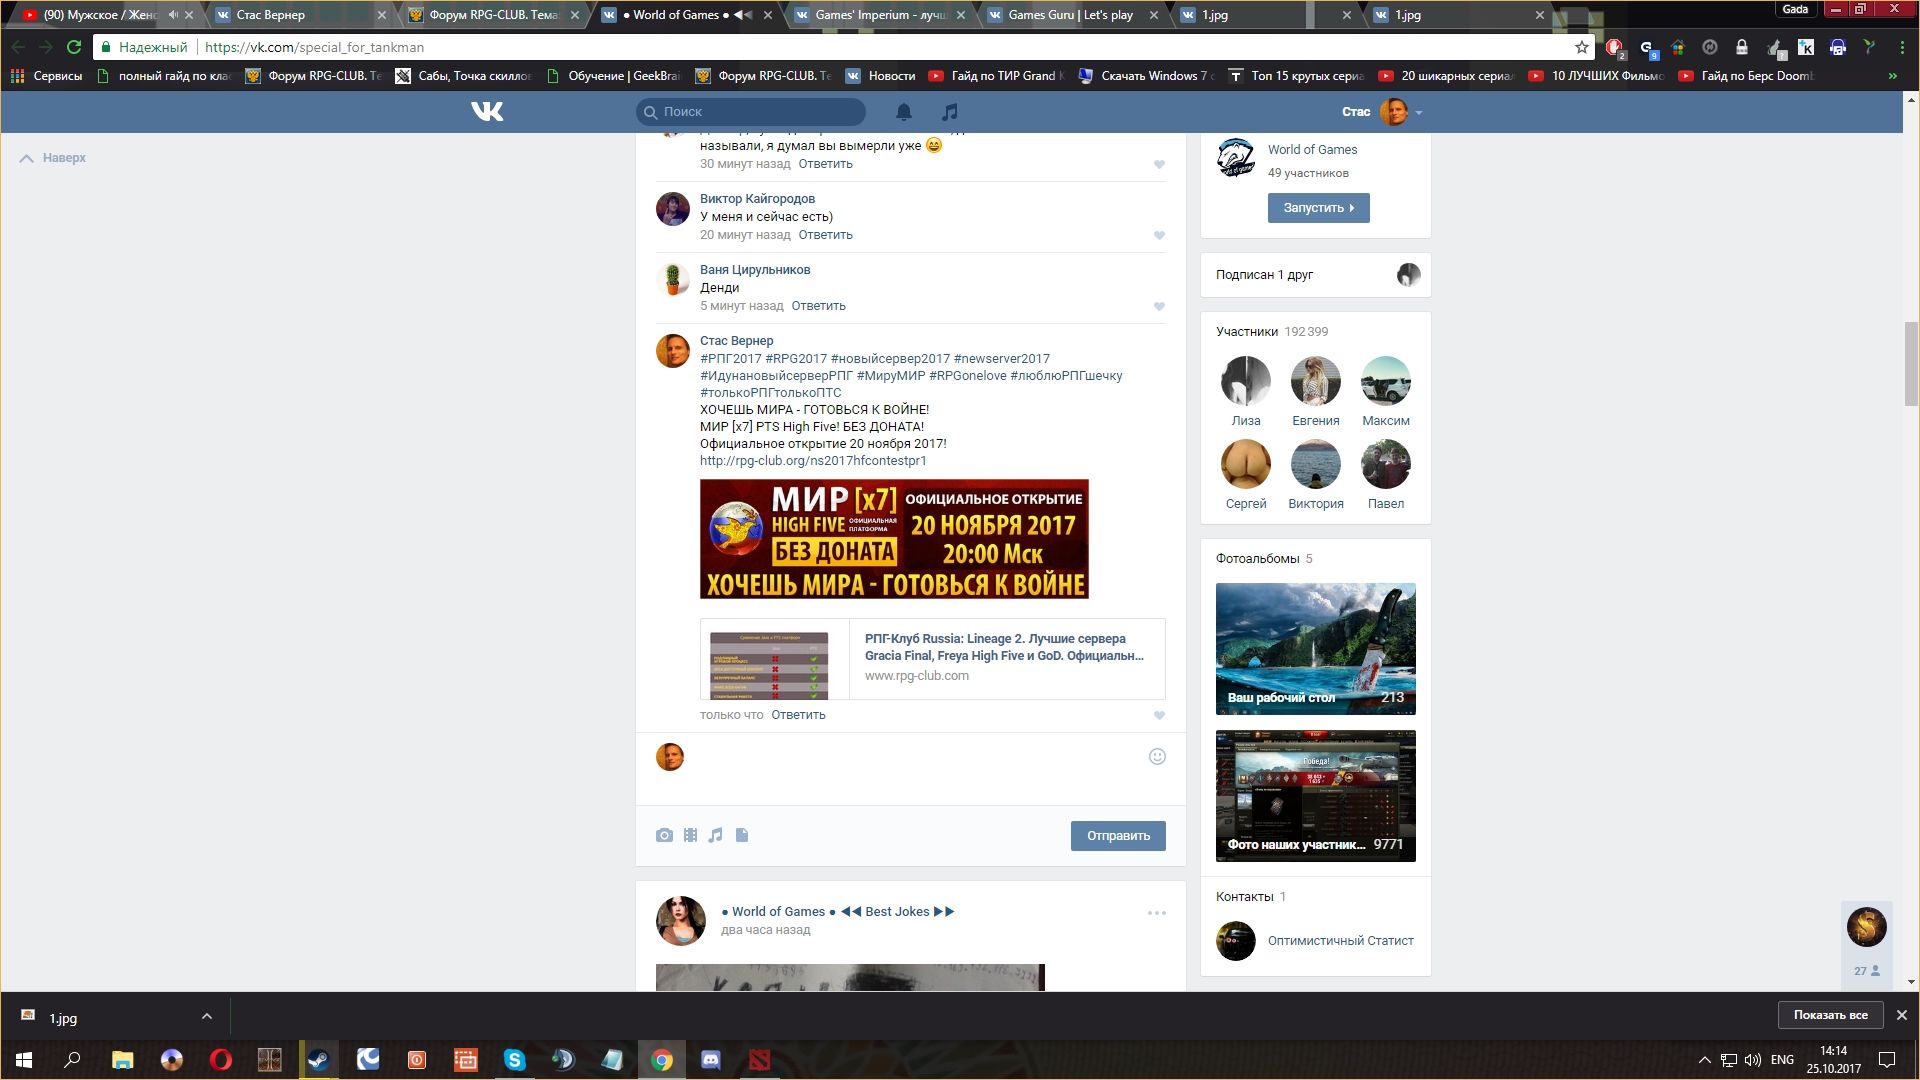Like the comment by Виктор Кайгородов

[1159, 236]
